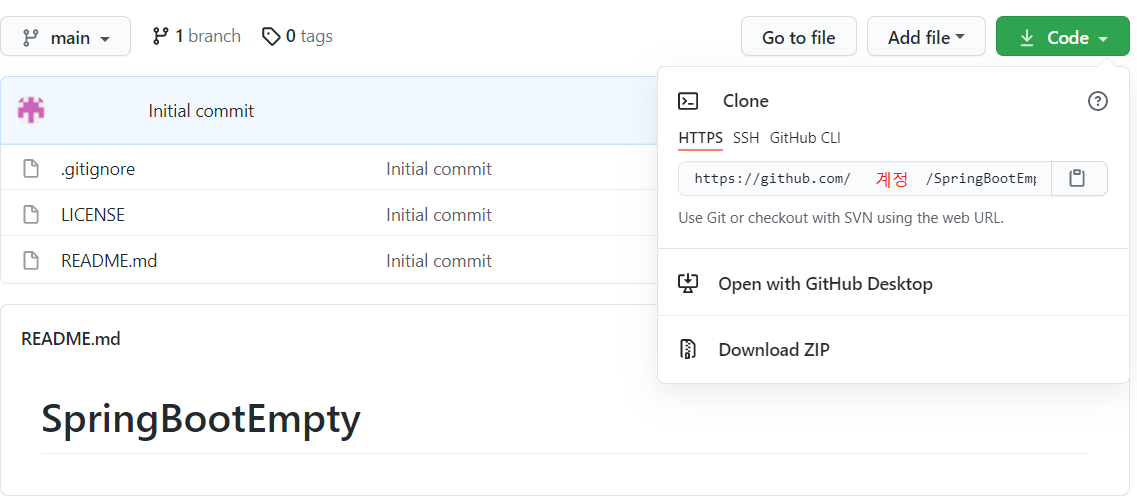The width and height of the screenshot is (1137, 501).
Task: Click the Clone heading text
Action: pyautogui.click(x=745, y=101)
